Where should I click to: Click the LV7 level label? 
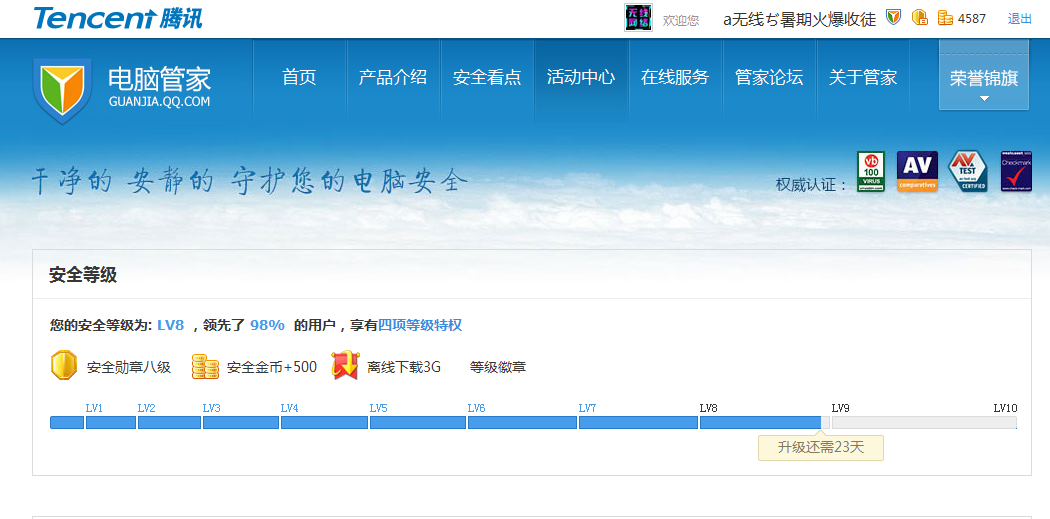[x=587, y=409]
